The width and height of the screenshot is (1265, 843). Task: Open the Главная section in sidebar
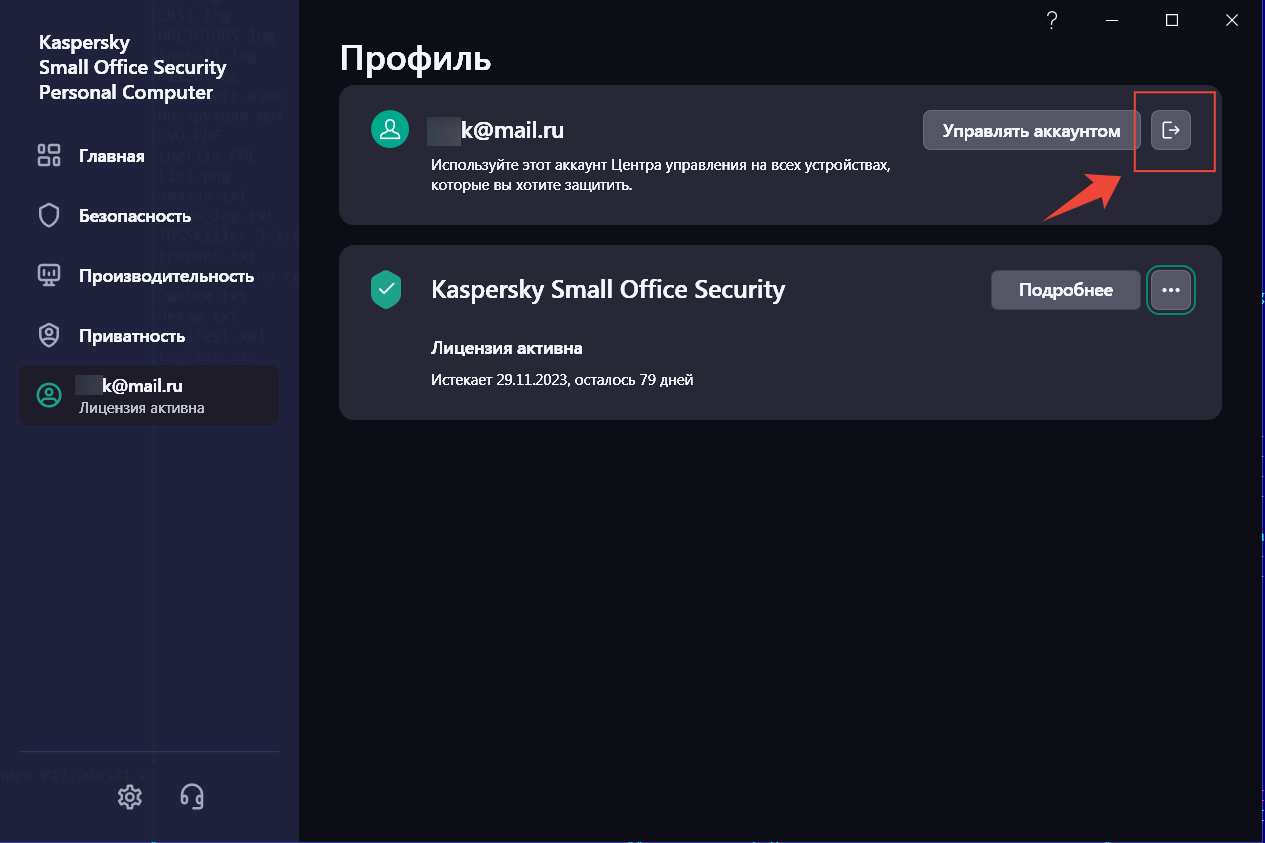(x=148, y=156)
